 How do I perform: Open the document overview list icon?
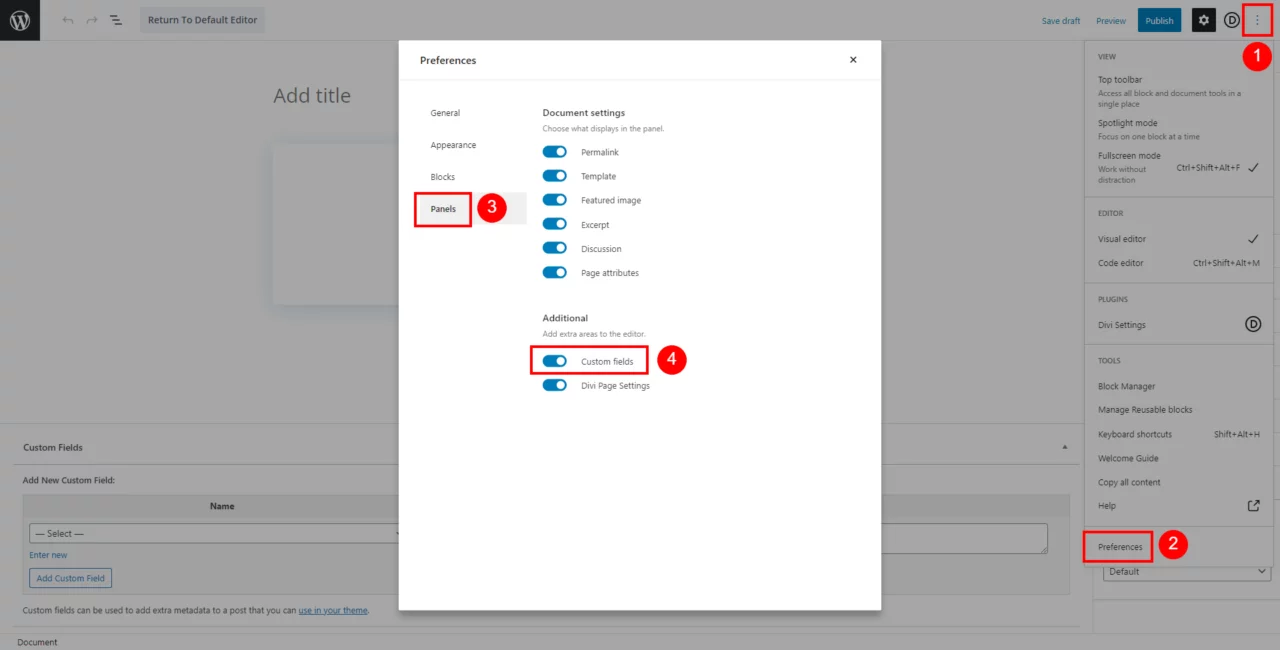click(115, 19)
